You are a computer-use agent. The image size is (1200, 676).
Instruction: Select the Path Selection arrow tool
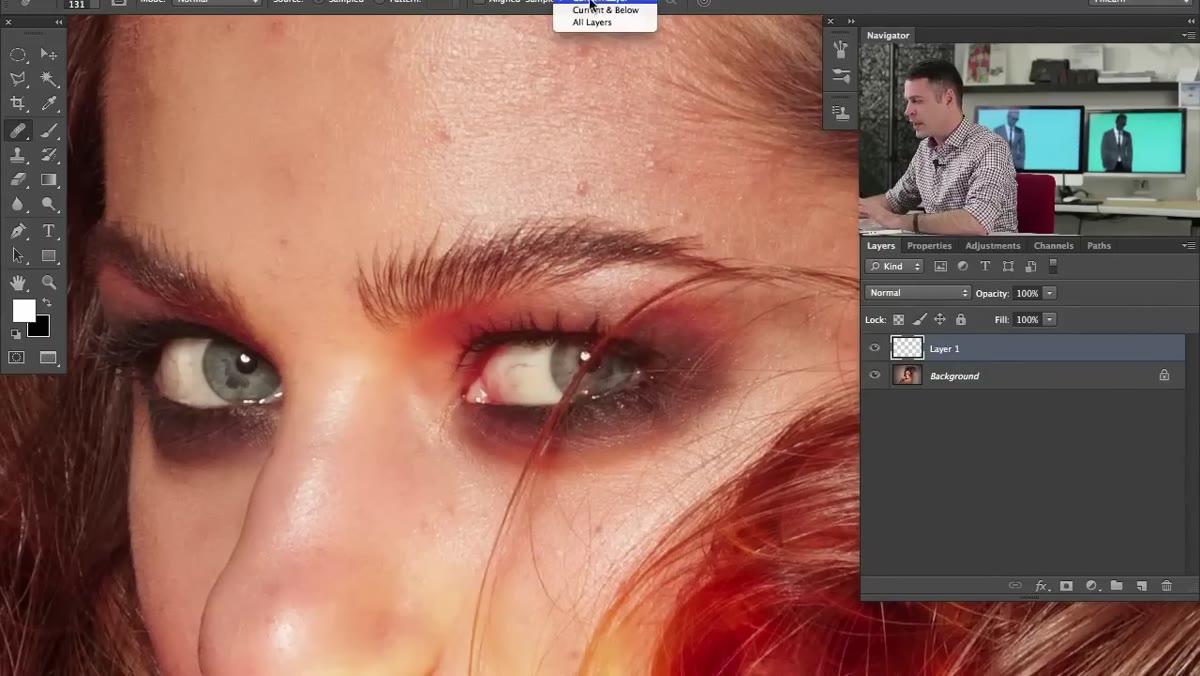pos(18,256)
